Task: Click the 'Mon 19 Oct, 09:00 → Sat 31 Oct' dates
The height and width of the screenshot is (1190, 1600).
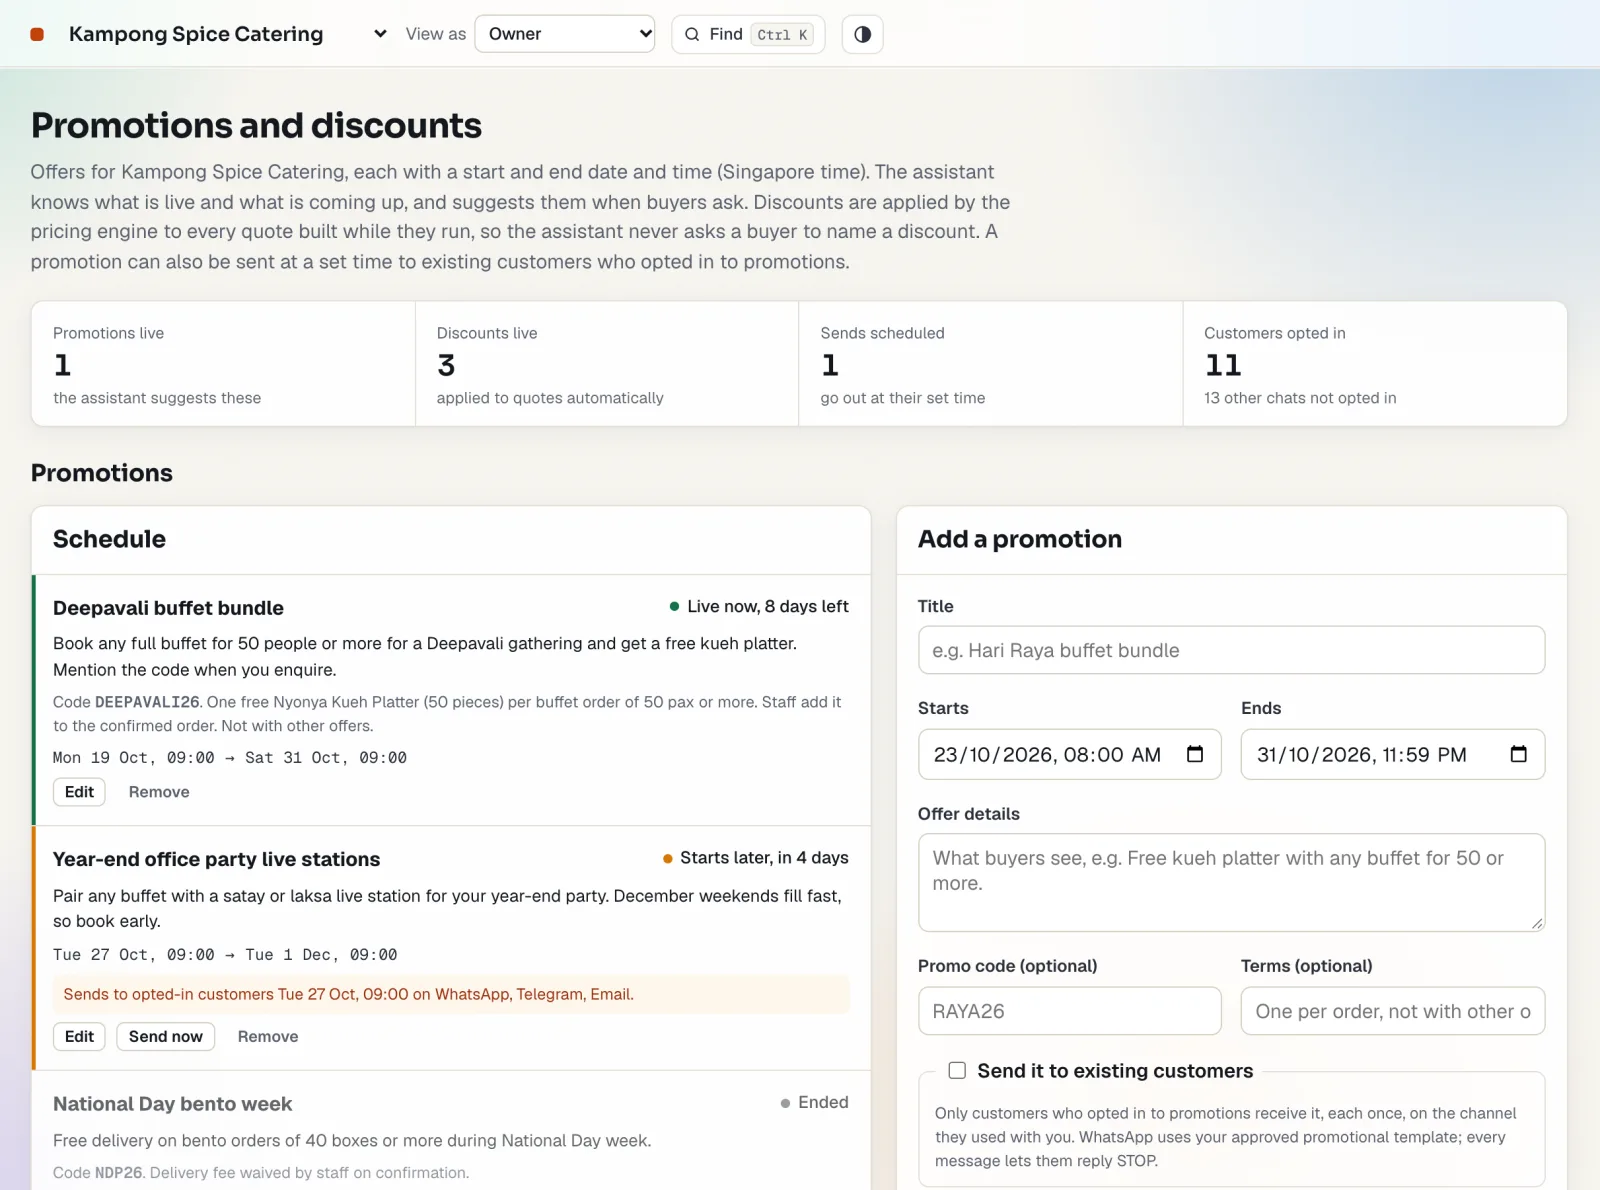Action: 230,758
